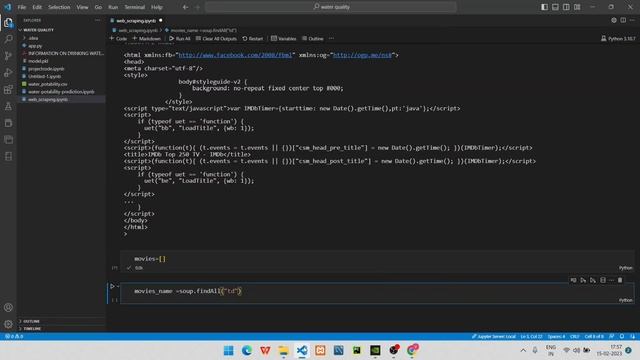Viewport: 640px width, 360px height.
Task: Open notebook toolbar more actions ellipsis
Action: coord(331,38)
